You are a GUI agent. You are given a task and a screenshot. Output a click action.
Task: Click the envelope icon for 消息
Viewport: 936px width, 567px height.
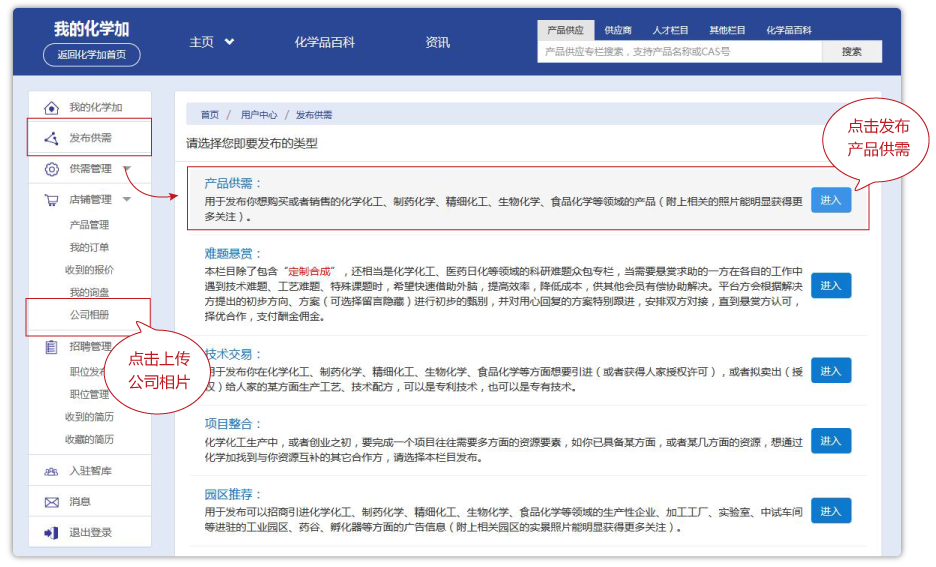(52, 502)
